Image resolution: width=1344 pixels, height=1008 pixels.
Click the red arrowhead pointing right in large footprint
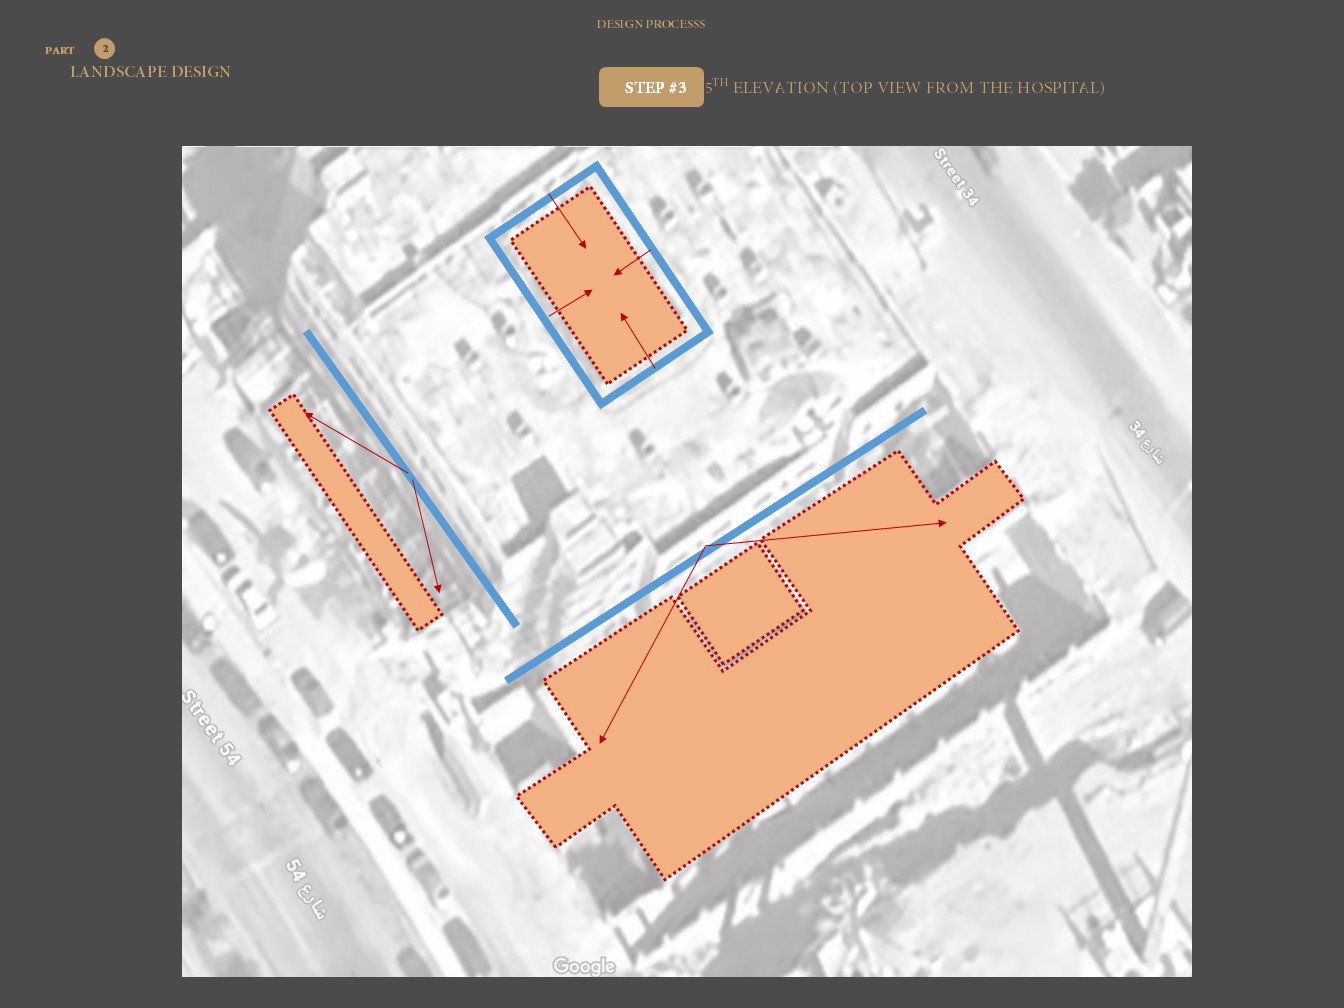tap(941, 523)
